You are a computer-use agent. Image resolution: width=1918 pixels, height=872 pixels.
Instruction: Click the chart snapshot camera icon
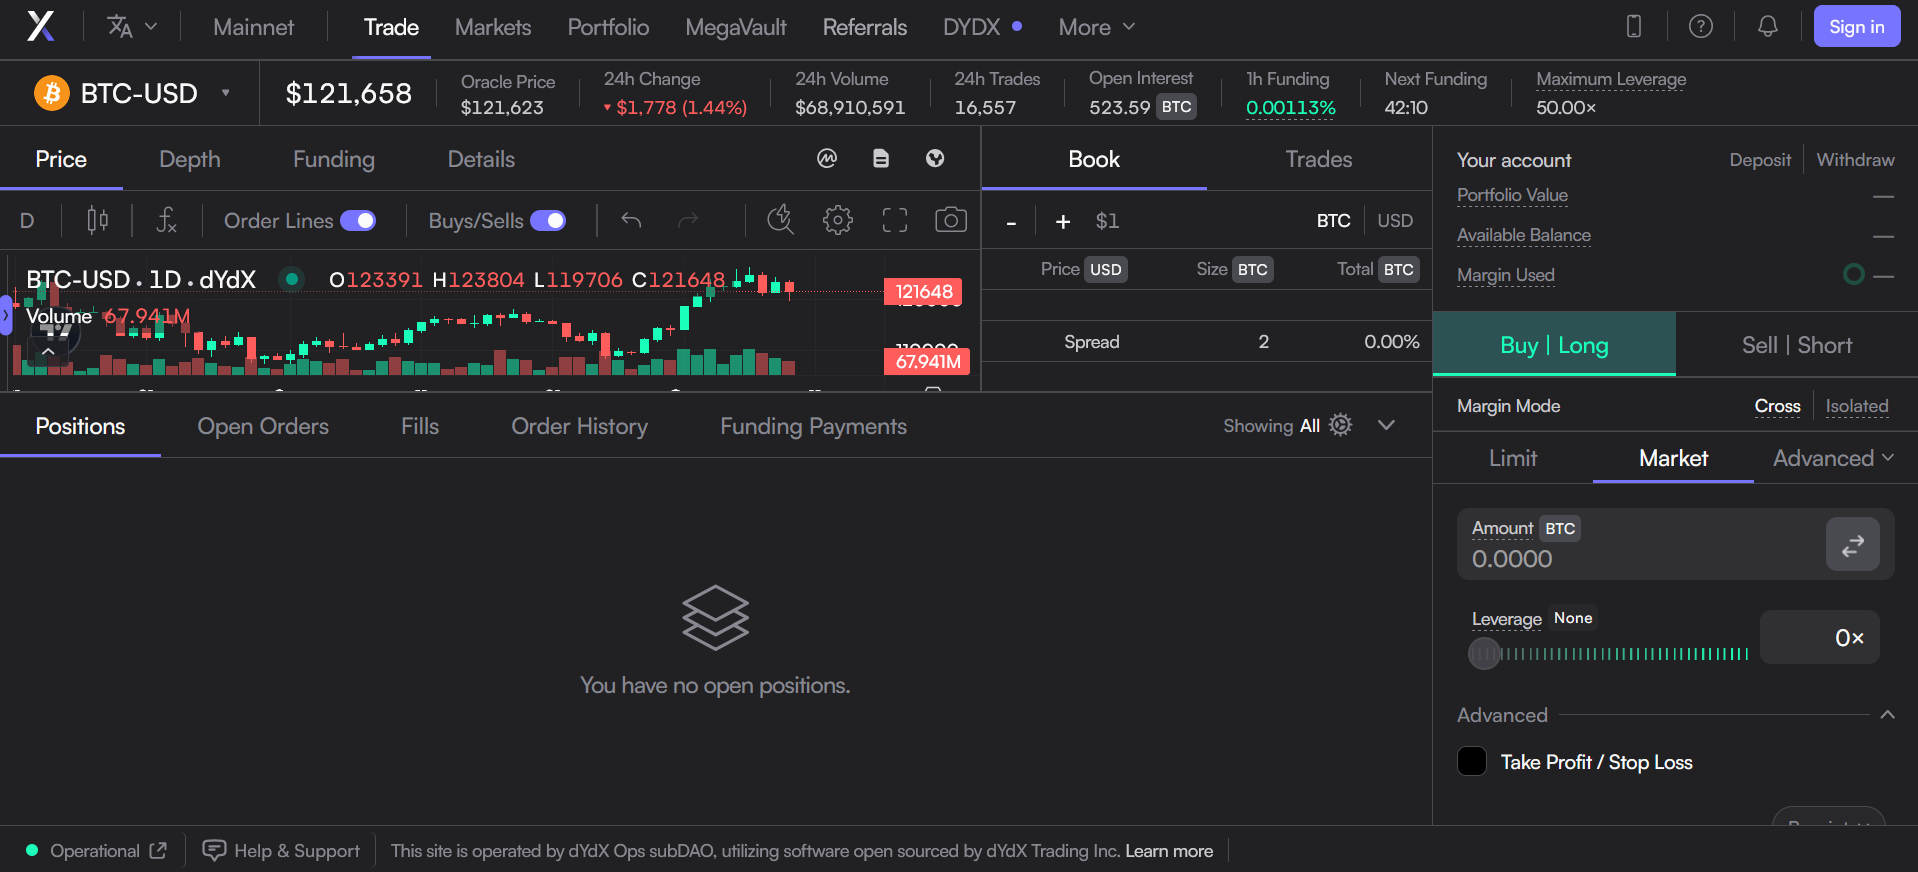950,220
